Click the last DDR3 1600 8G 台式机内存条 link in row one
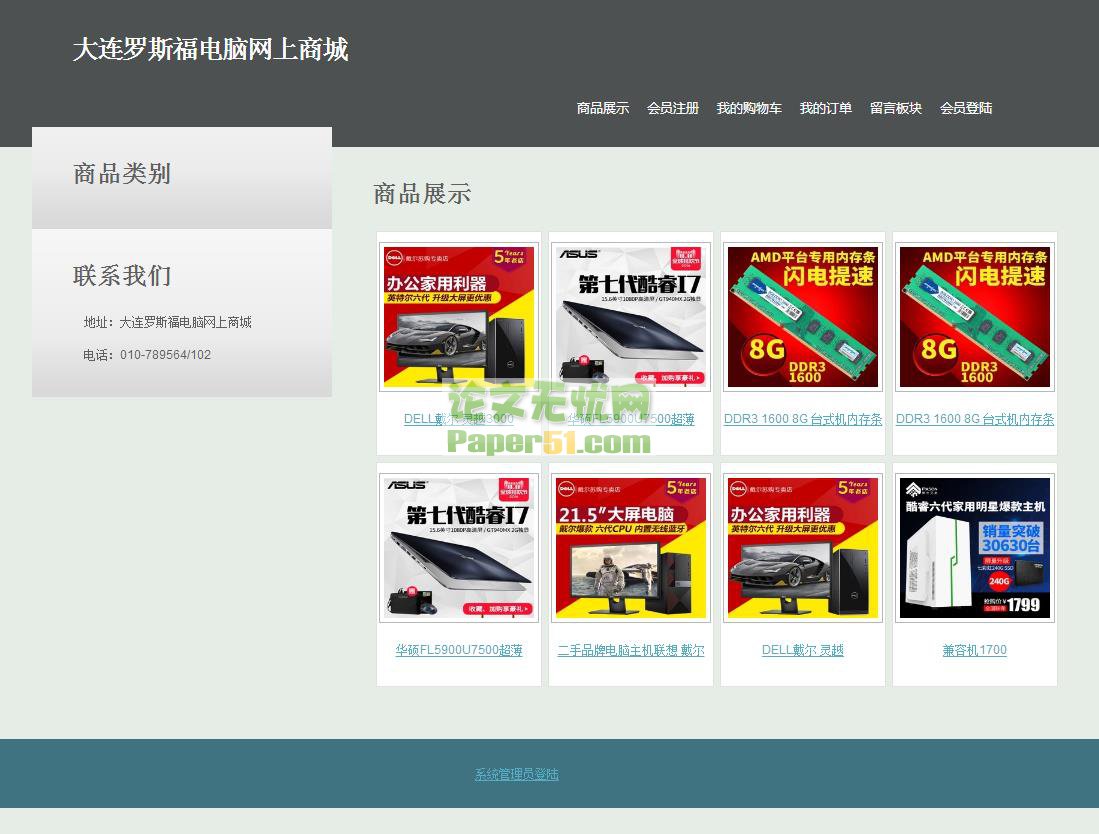The width and height of the screenshot is (1099, 834). (x=975, y=419)
